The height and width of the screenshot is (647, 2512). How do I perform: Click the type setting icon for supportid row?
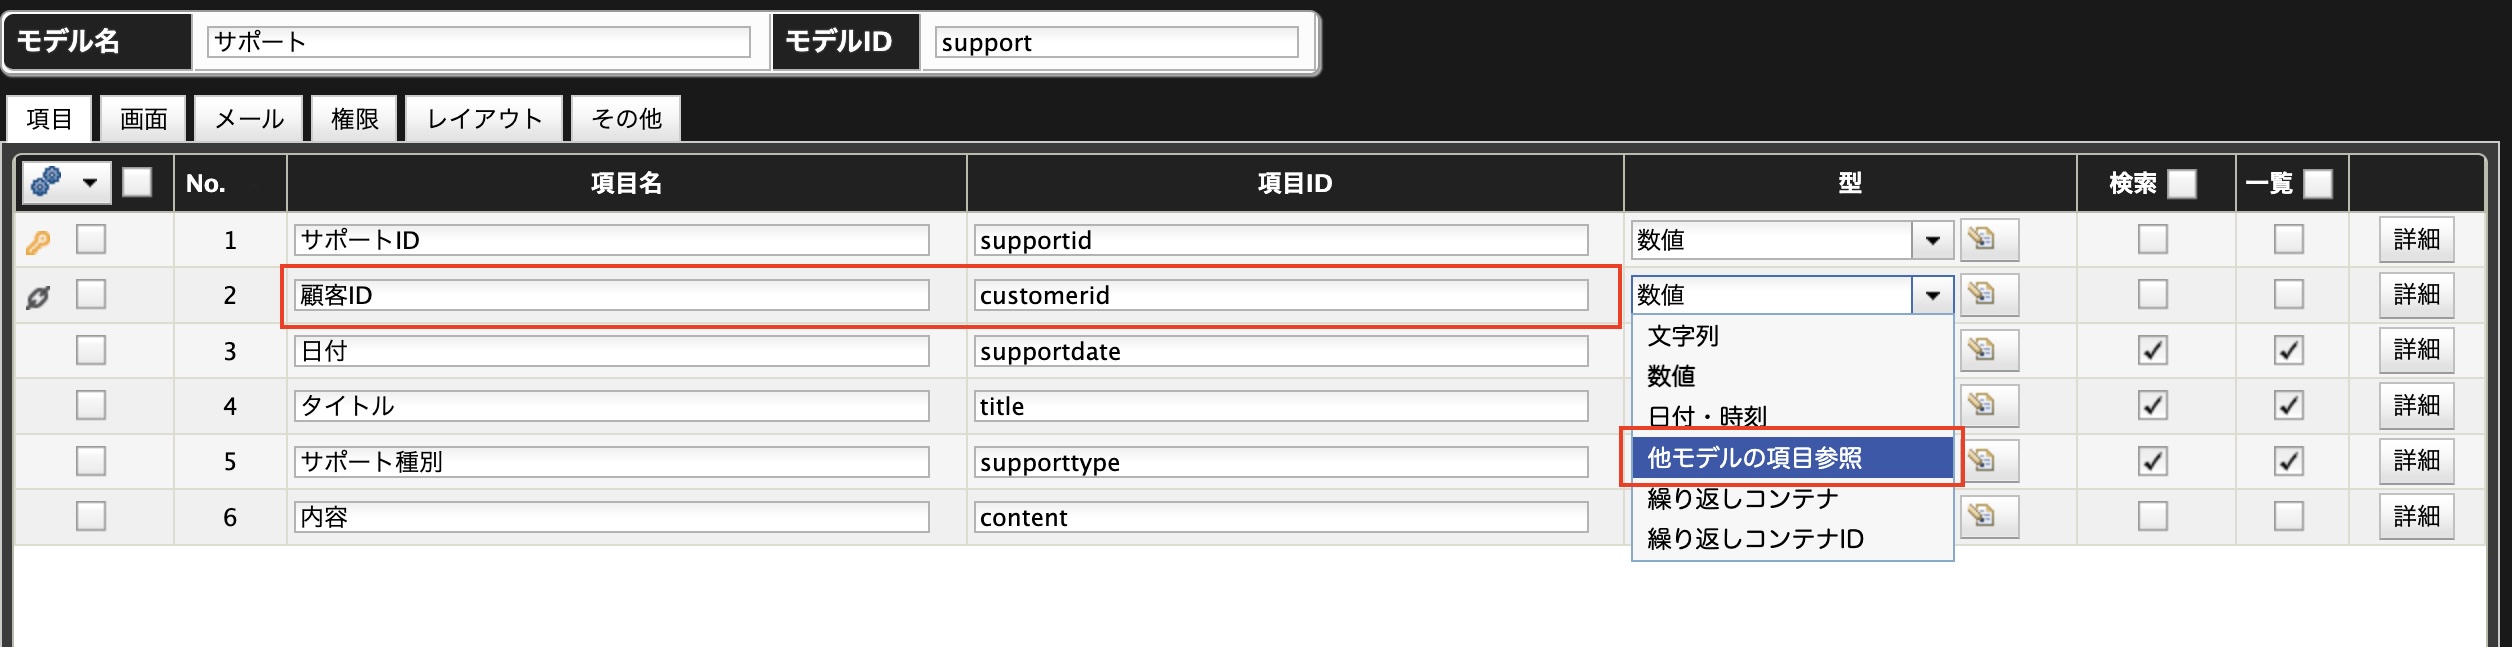pos(1989,240)
